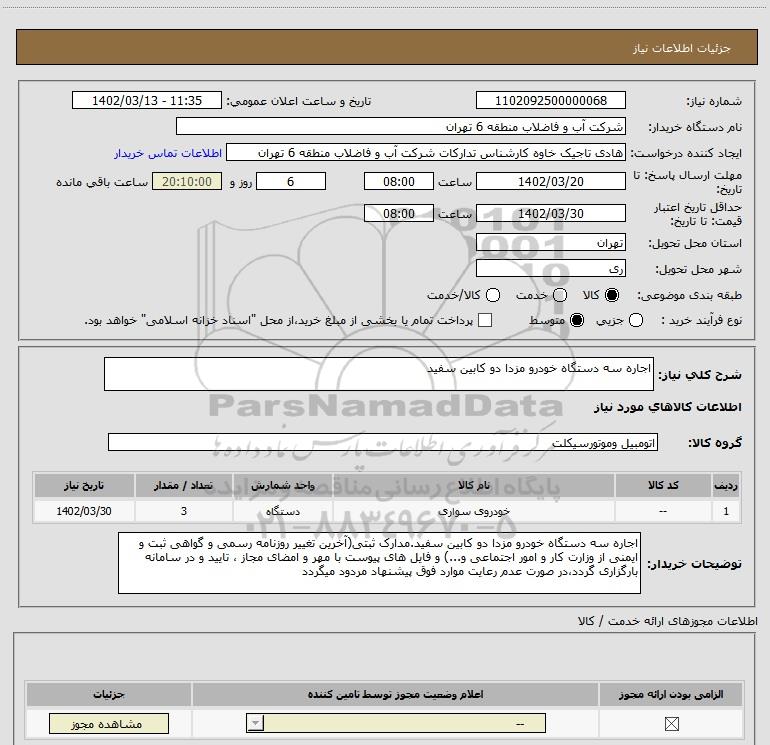Click the delivery city ری field
The image size is (770, 745).
tap(550, 269)
